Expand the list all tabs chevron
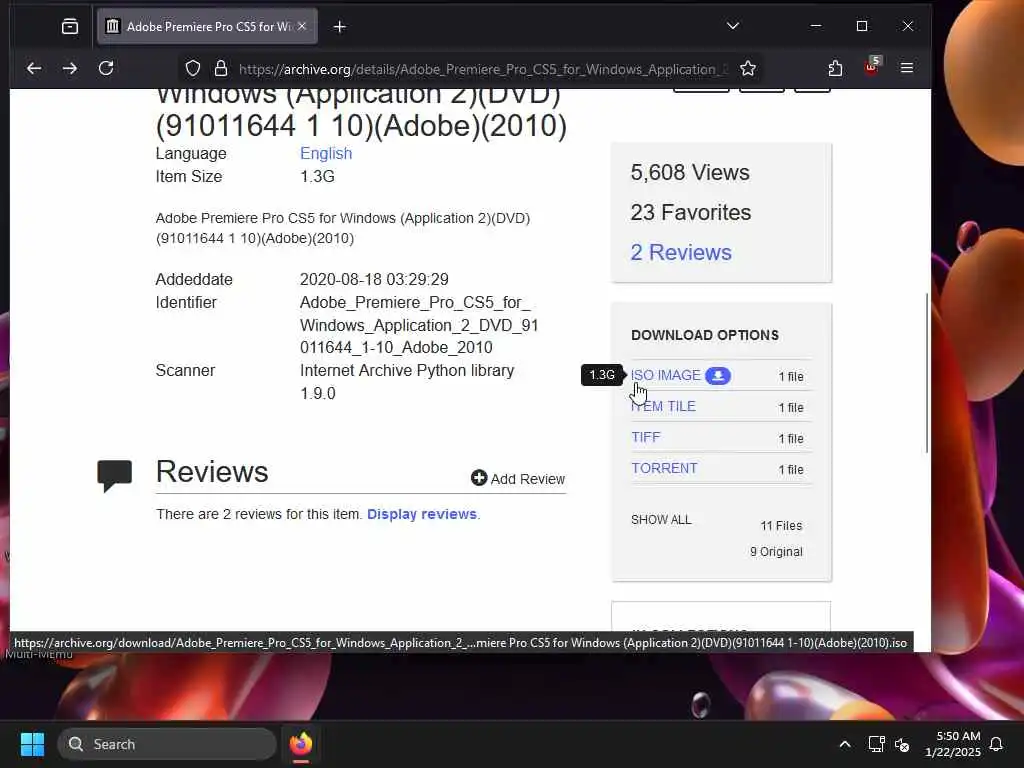Viewport: 1024px width, 768px height. [x=733, y=26]
